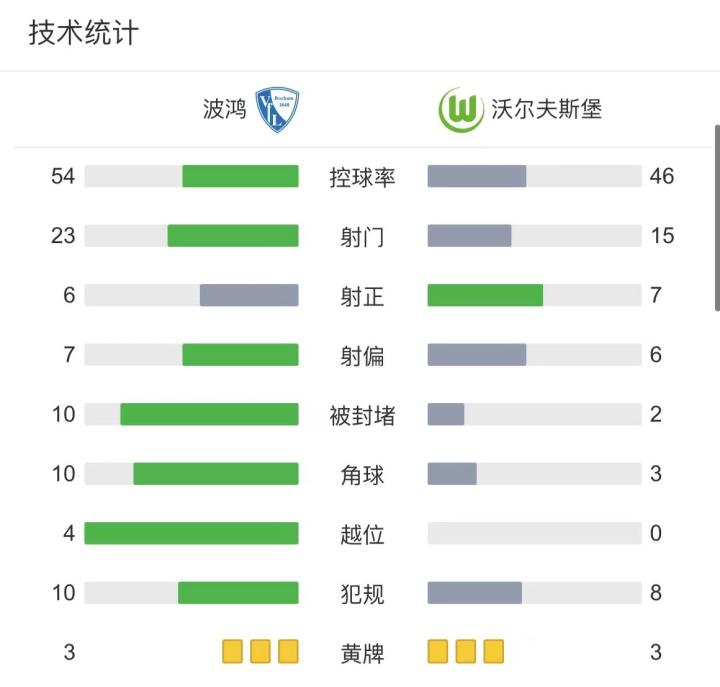Click Wolfsburg's empty 越位 bar
Image resolution: width=720 pixels, height=687 pixels.
534,533
